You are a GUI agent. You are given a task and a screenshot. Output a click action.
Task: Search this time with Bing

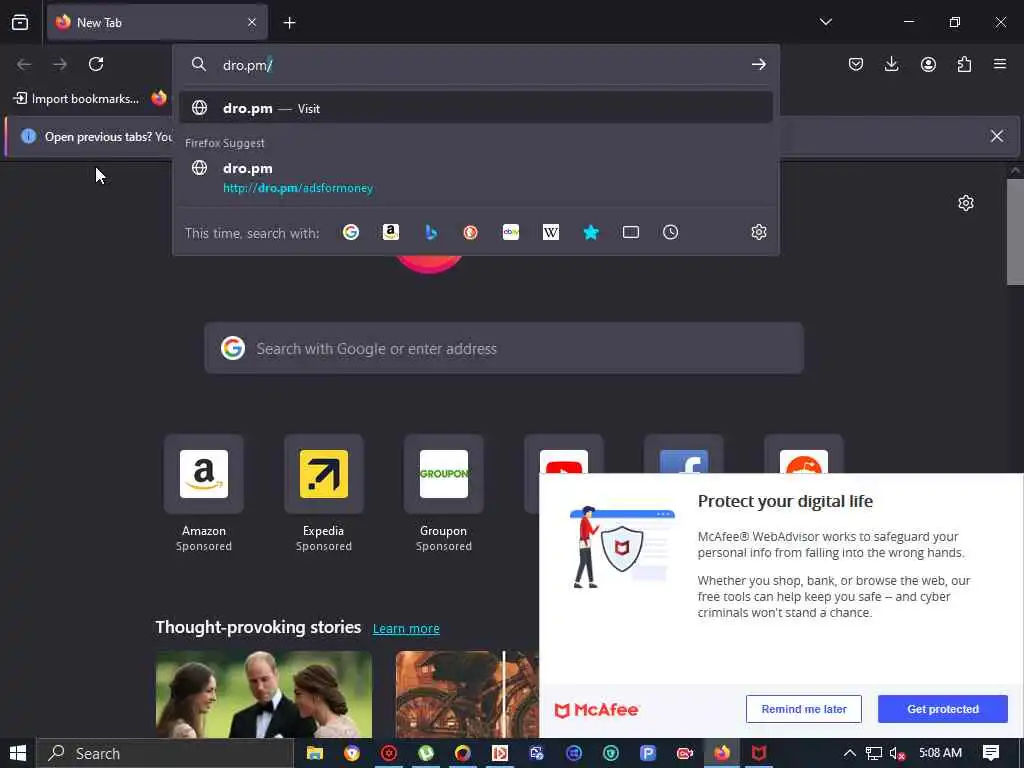click(431, 232)
